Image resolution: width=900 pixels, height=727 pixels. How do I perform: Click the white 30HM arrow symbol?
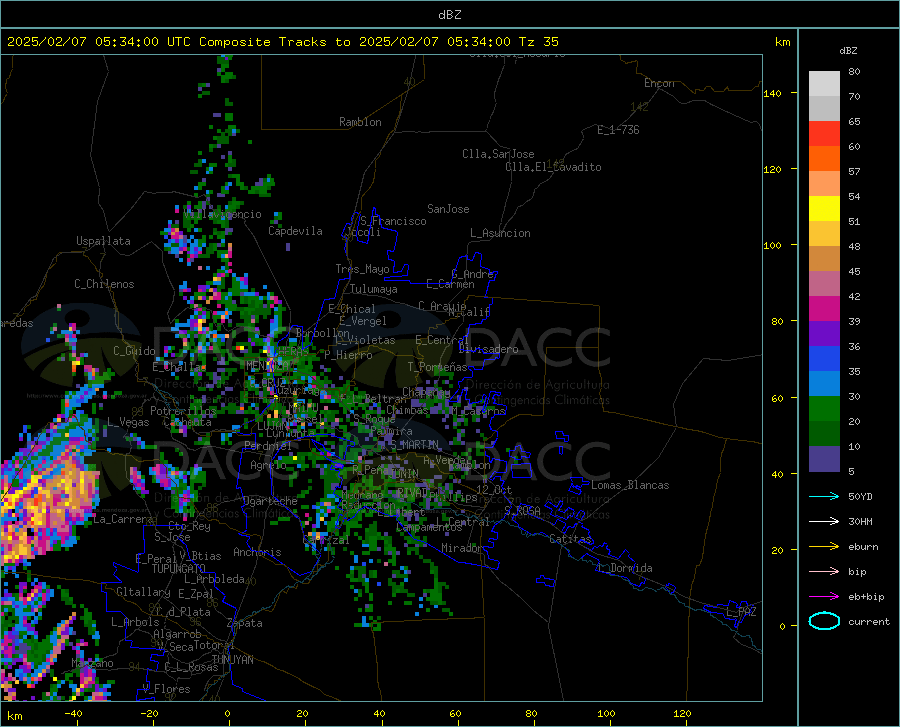click(x=824, y=522)
